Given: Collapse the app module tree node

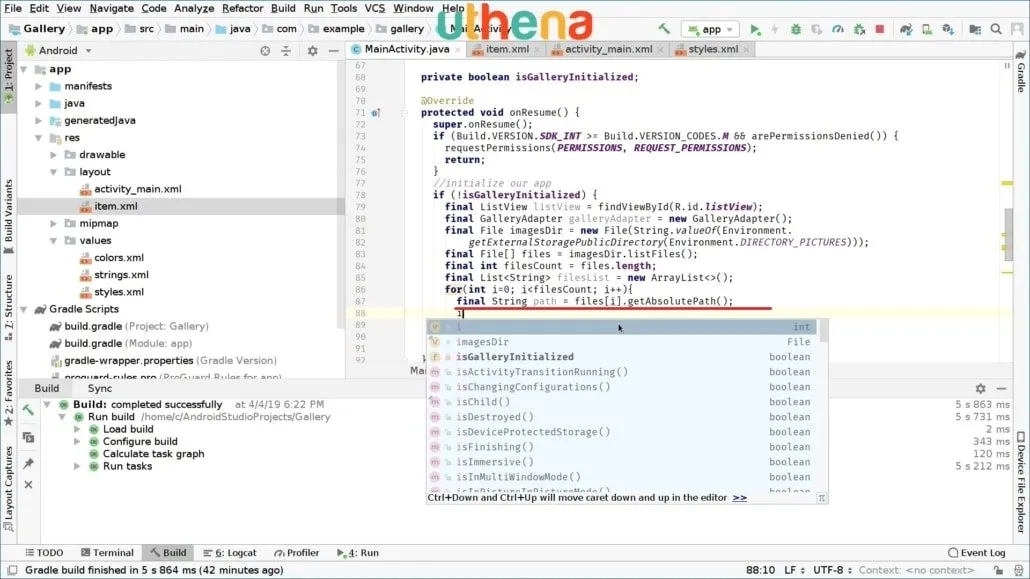Looking at the screenshot, I should (x=24, y=69).
